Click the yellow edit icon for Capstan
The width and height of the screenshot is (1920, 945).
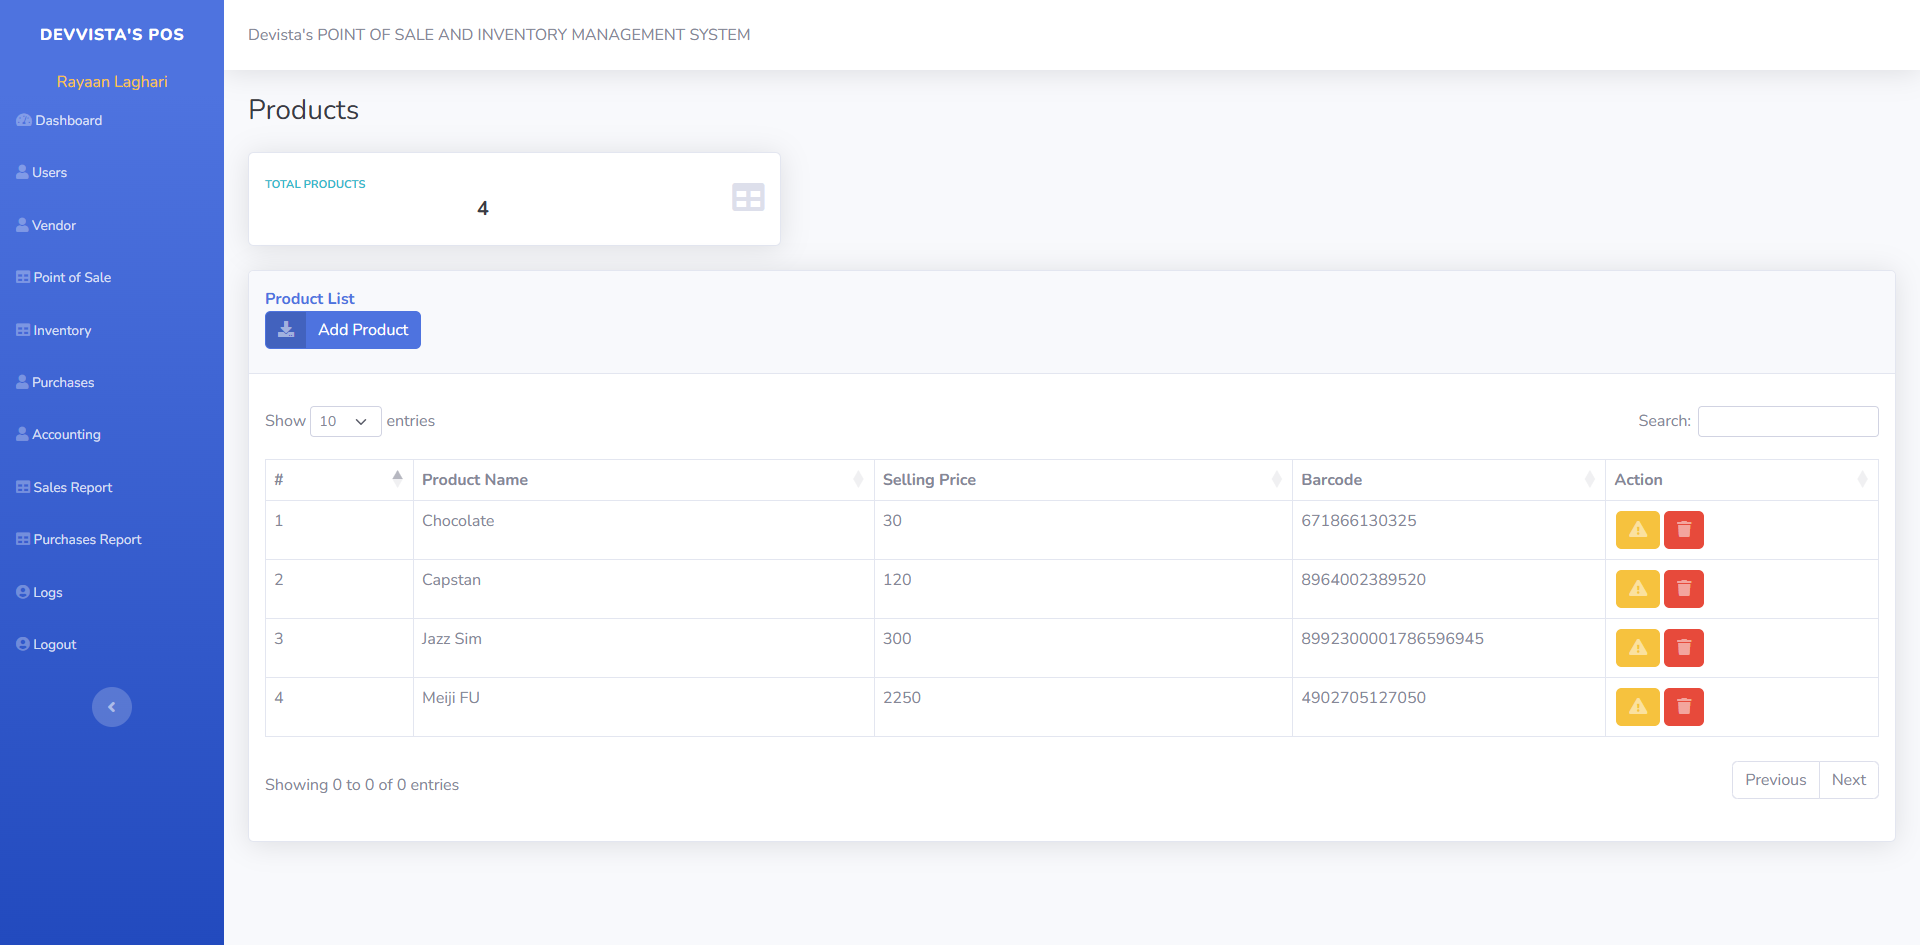pos(1637,589)
